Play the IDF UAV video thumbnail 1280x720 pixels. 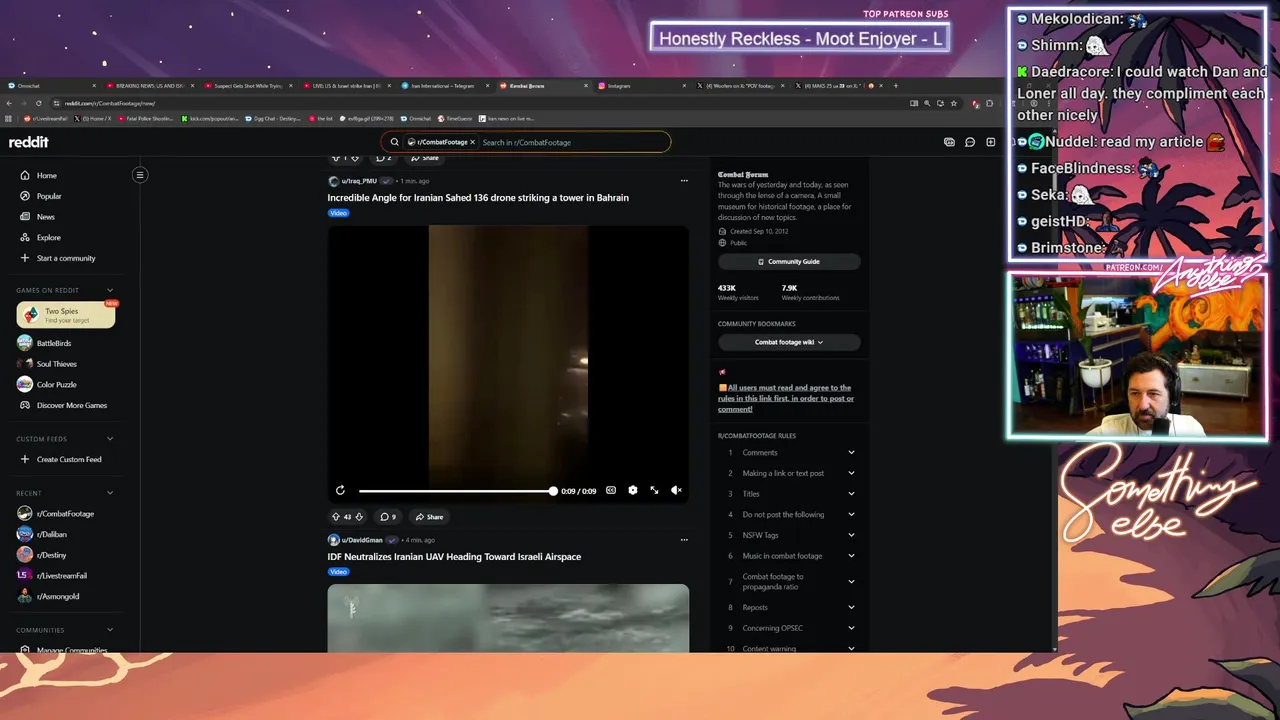pyautogui.click(x=508, y=618)
